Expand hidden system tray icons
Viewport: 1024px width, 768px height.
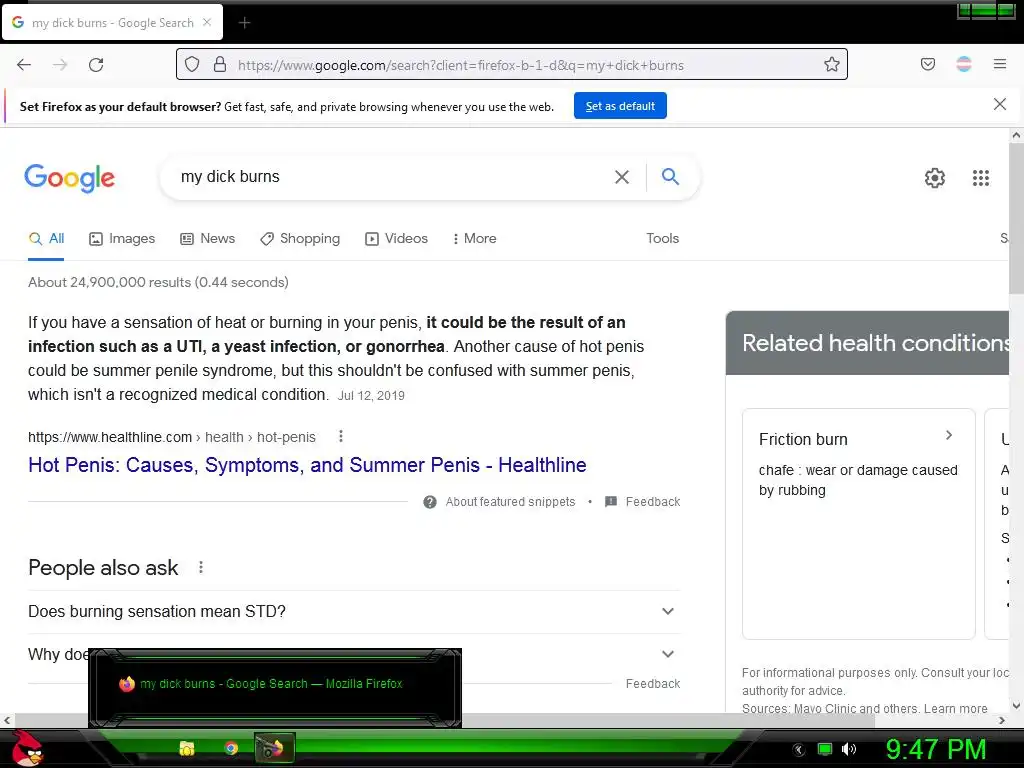click(x=799, y=750)
